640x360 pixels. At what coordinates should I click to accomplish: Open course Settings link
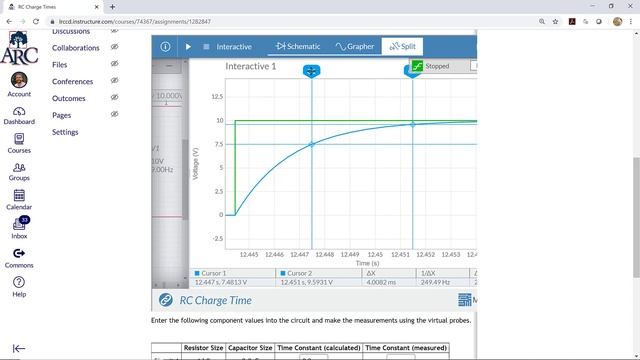(65, 132)
